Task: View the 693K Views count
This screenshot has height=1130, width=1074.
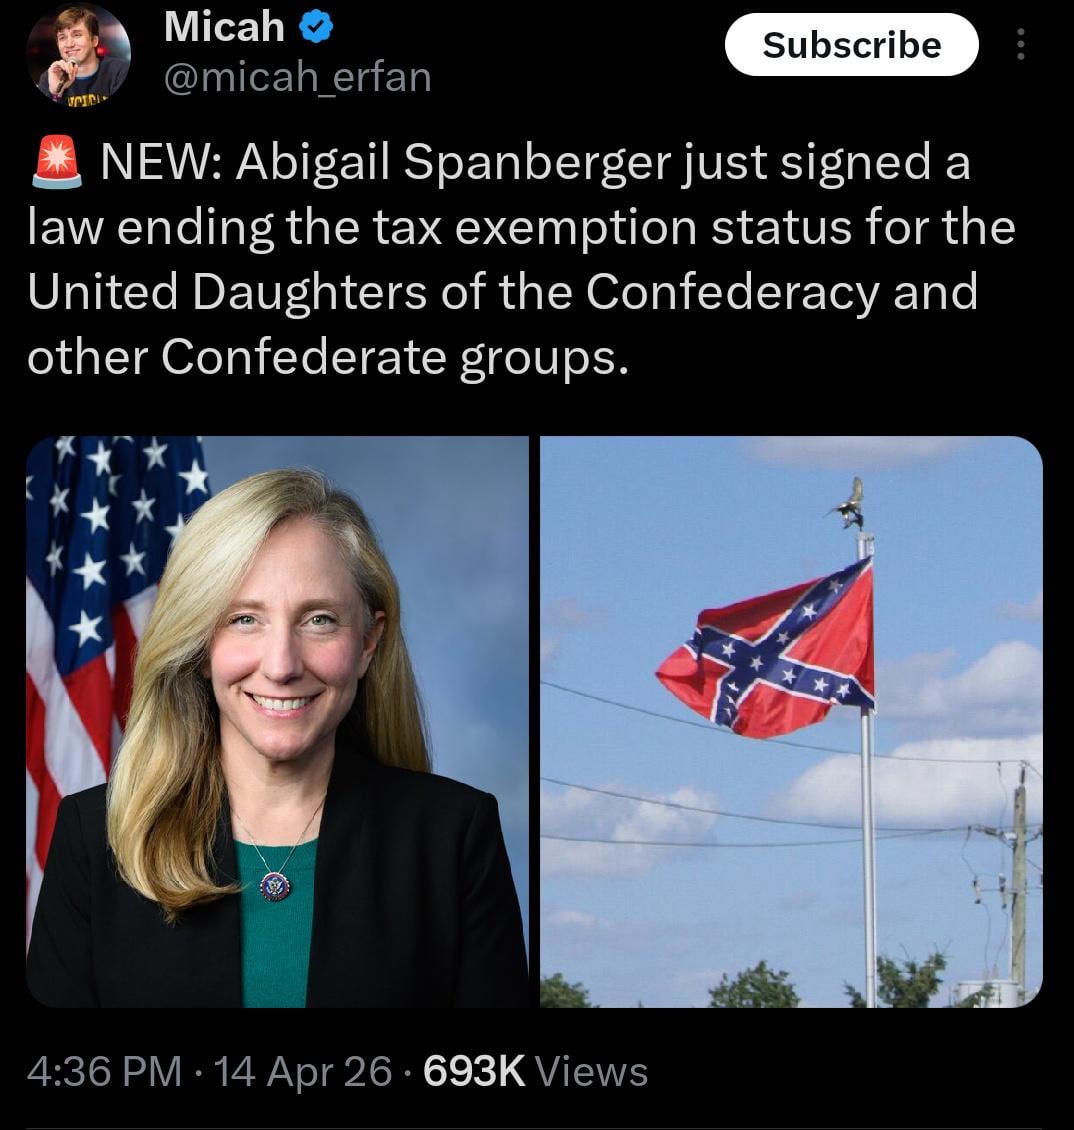Action: click(x=536, y=1071)
